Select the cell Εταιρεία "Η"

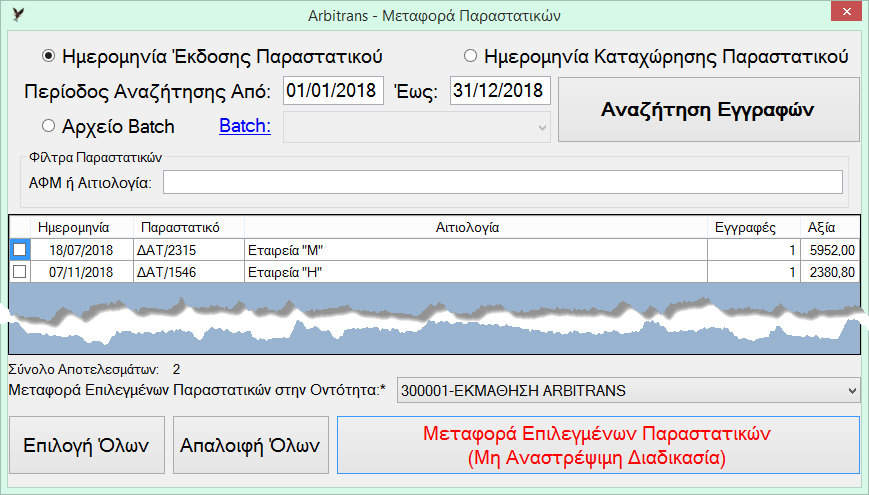476,272
